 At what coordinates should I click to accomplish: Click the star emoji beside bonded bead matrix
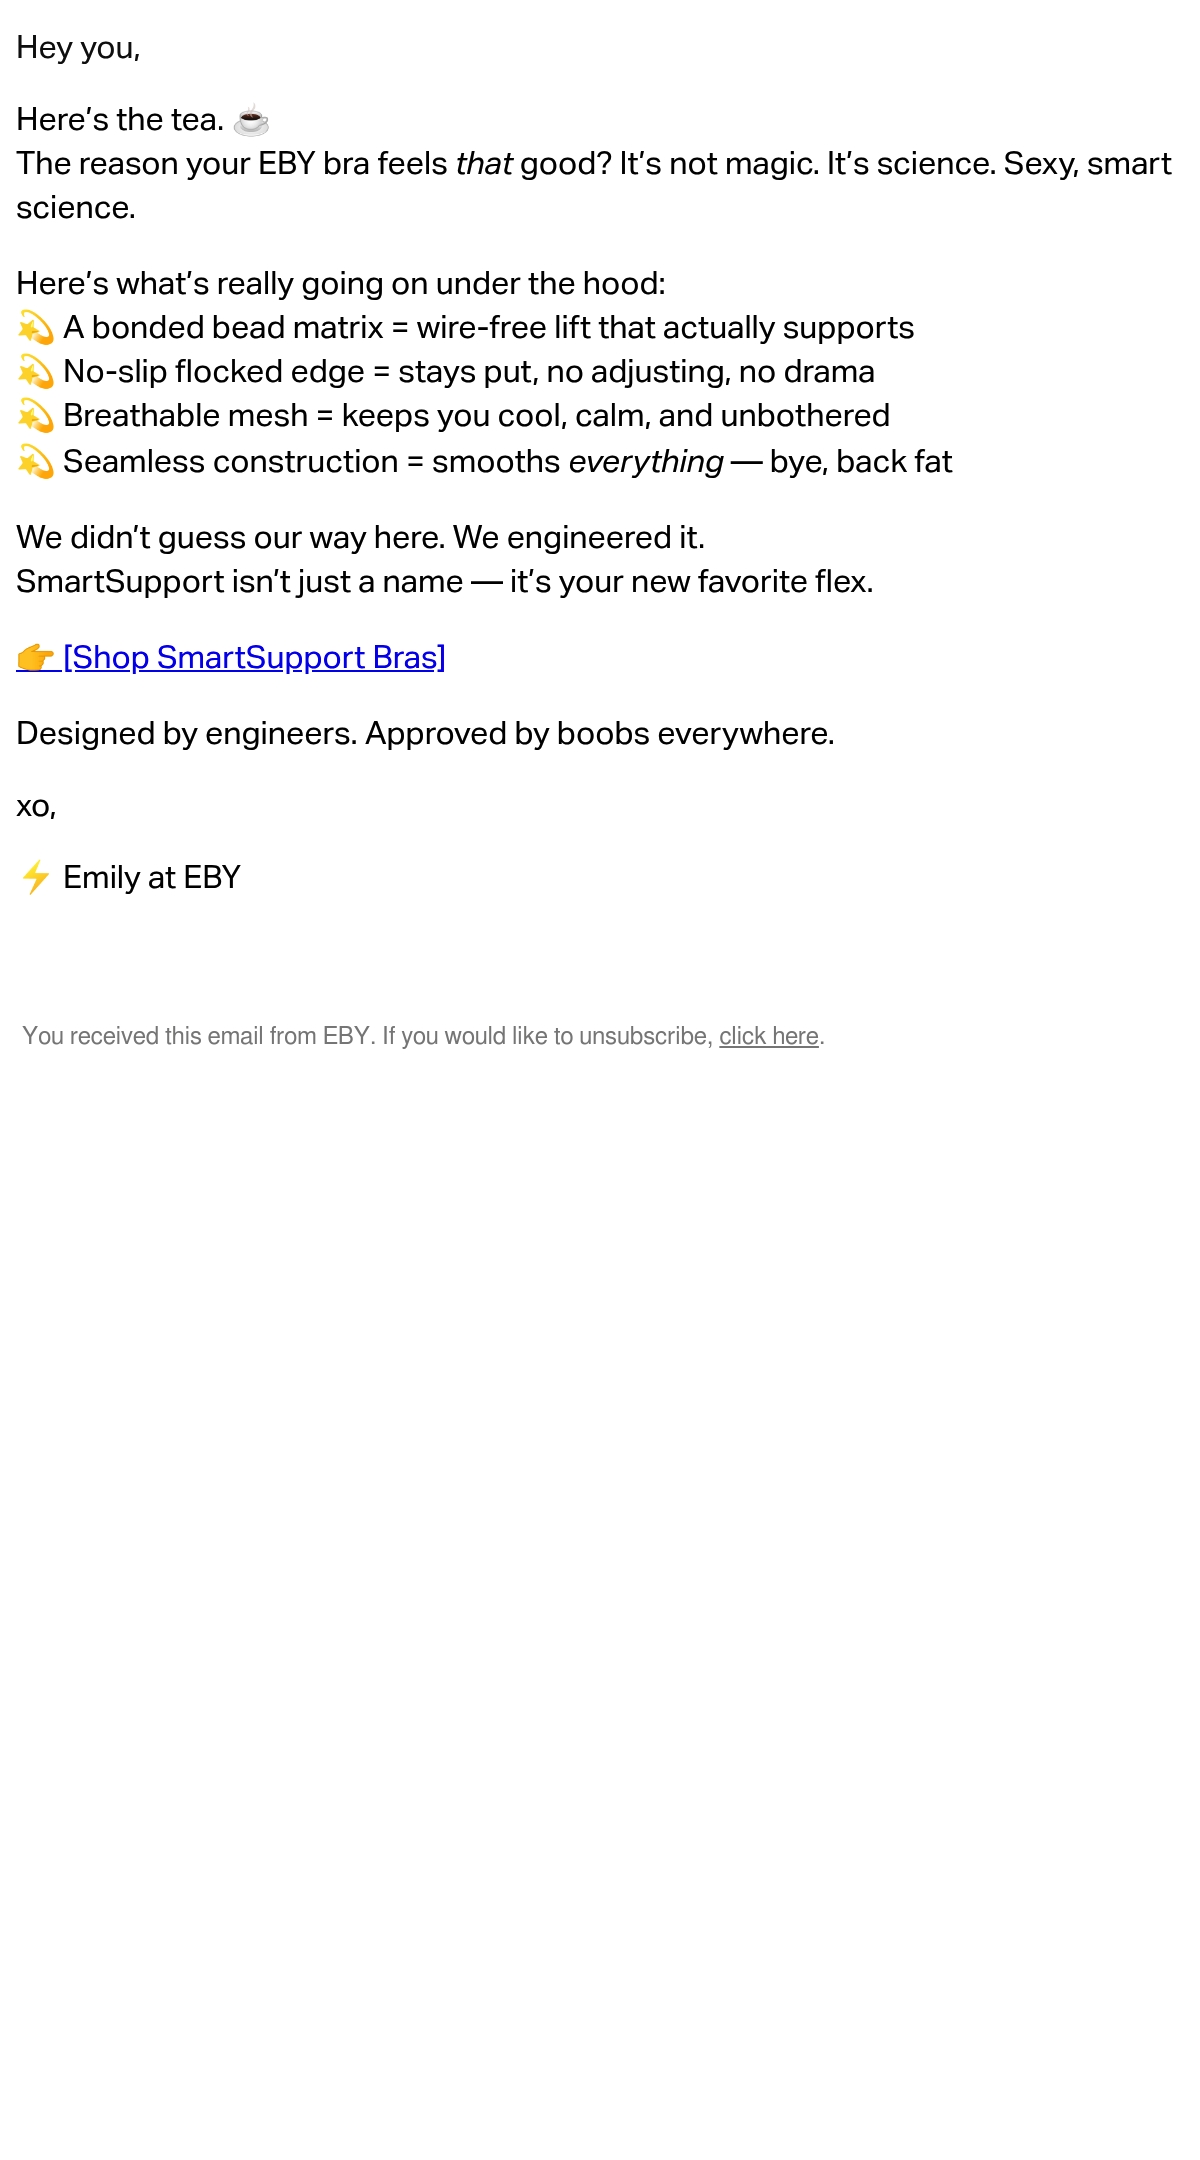(36, 328)
